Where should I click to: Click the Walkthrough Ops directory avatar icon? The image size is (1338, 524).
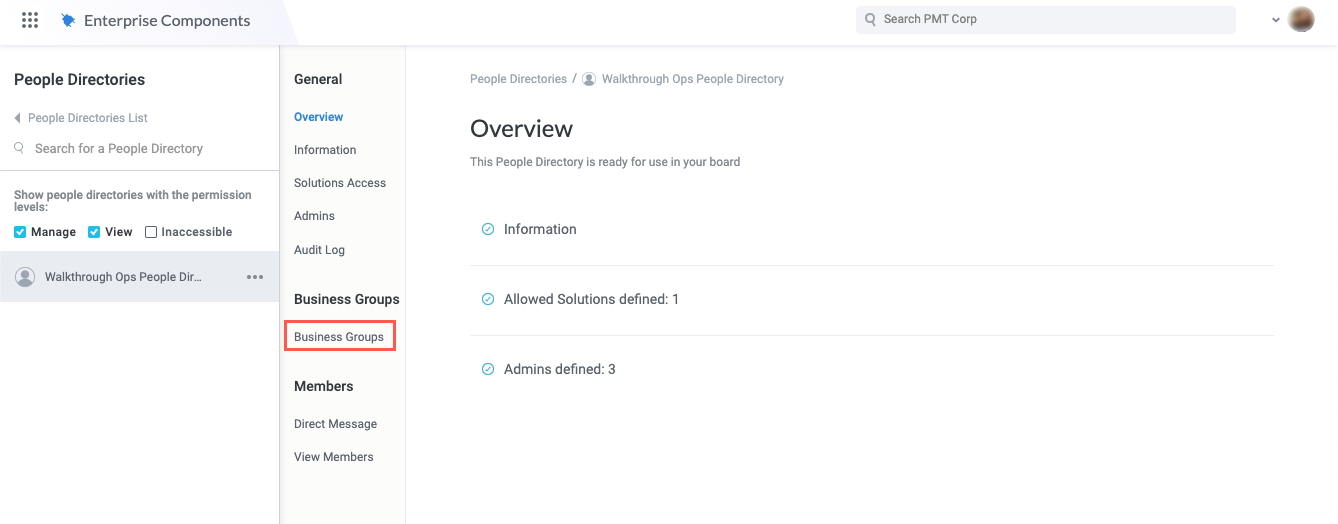[x=25, y=277]
